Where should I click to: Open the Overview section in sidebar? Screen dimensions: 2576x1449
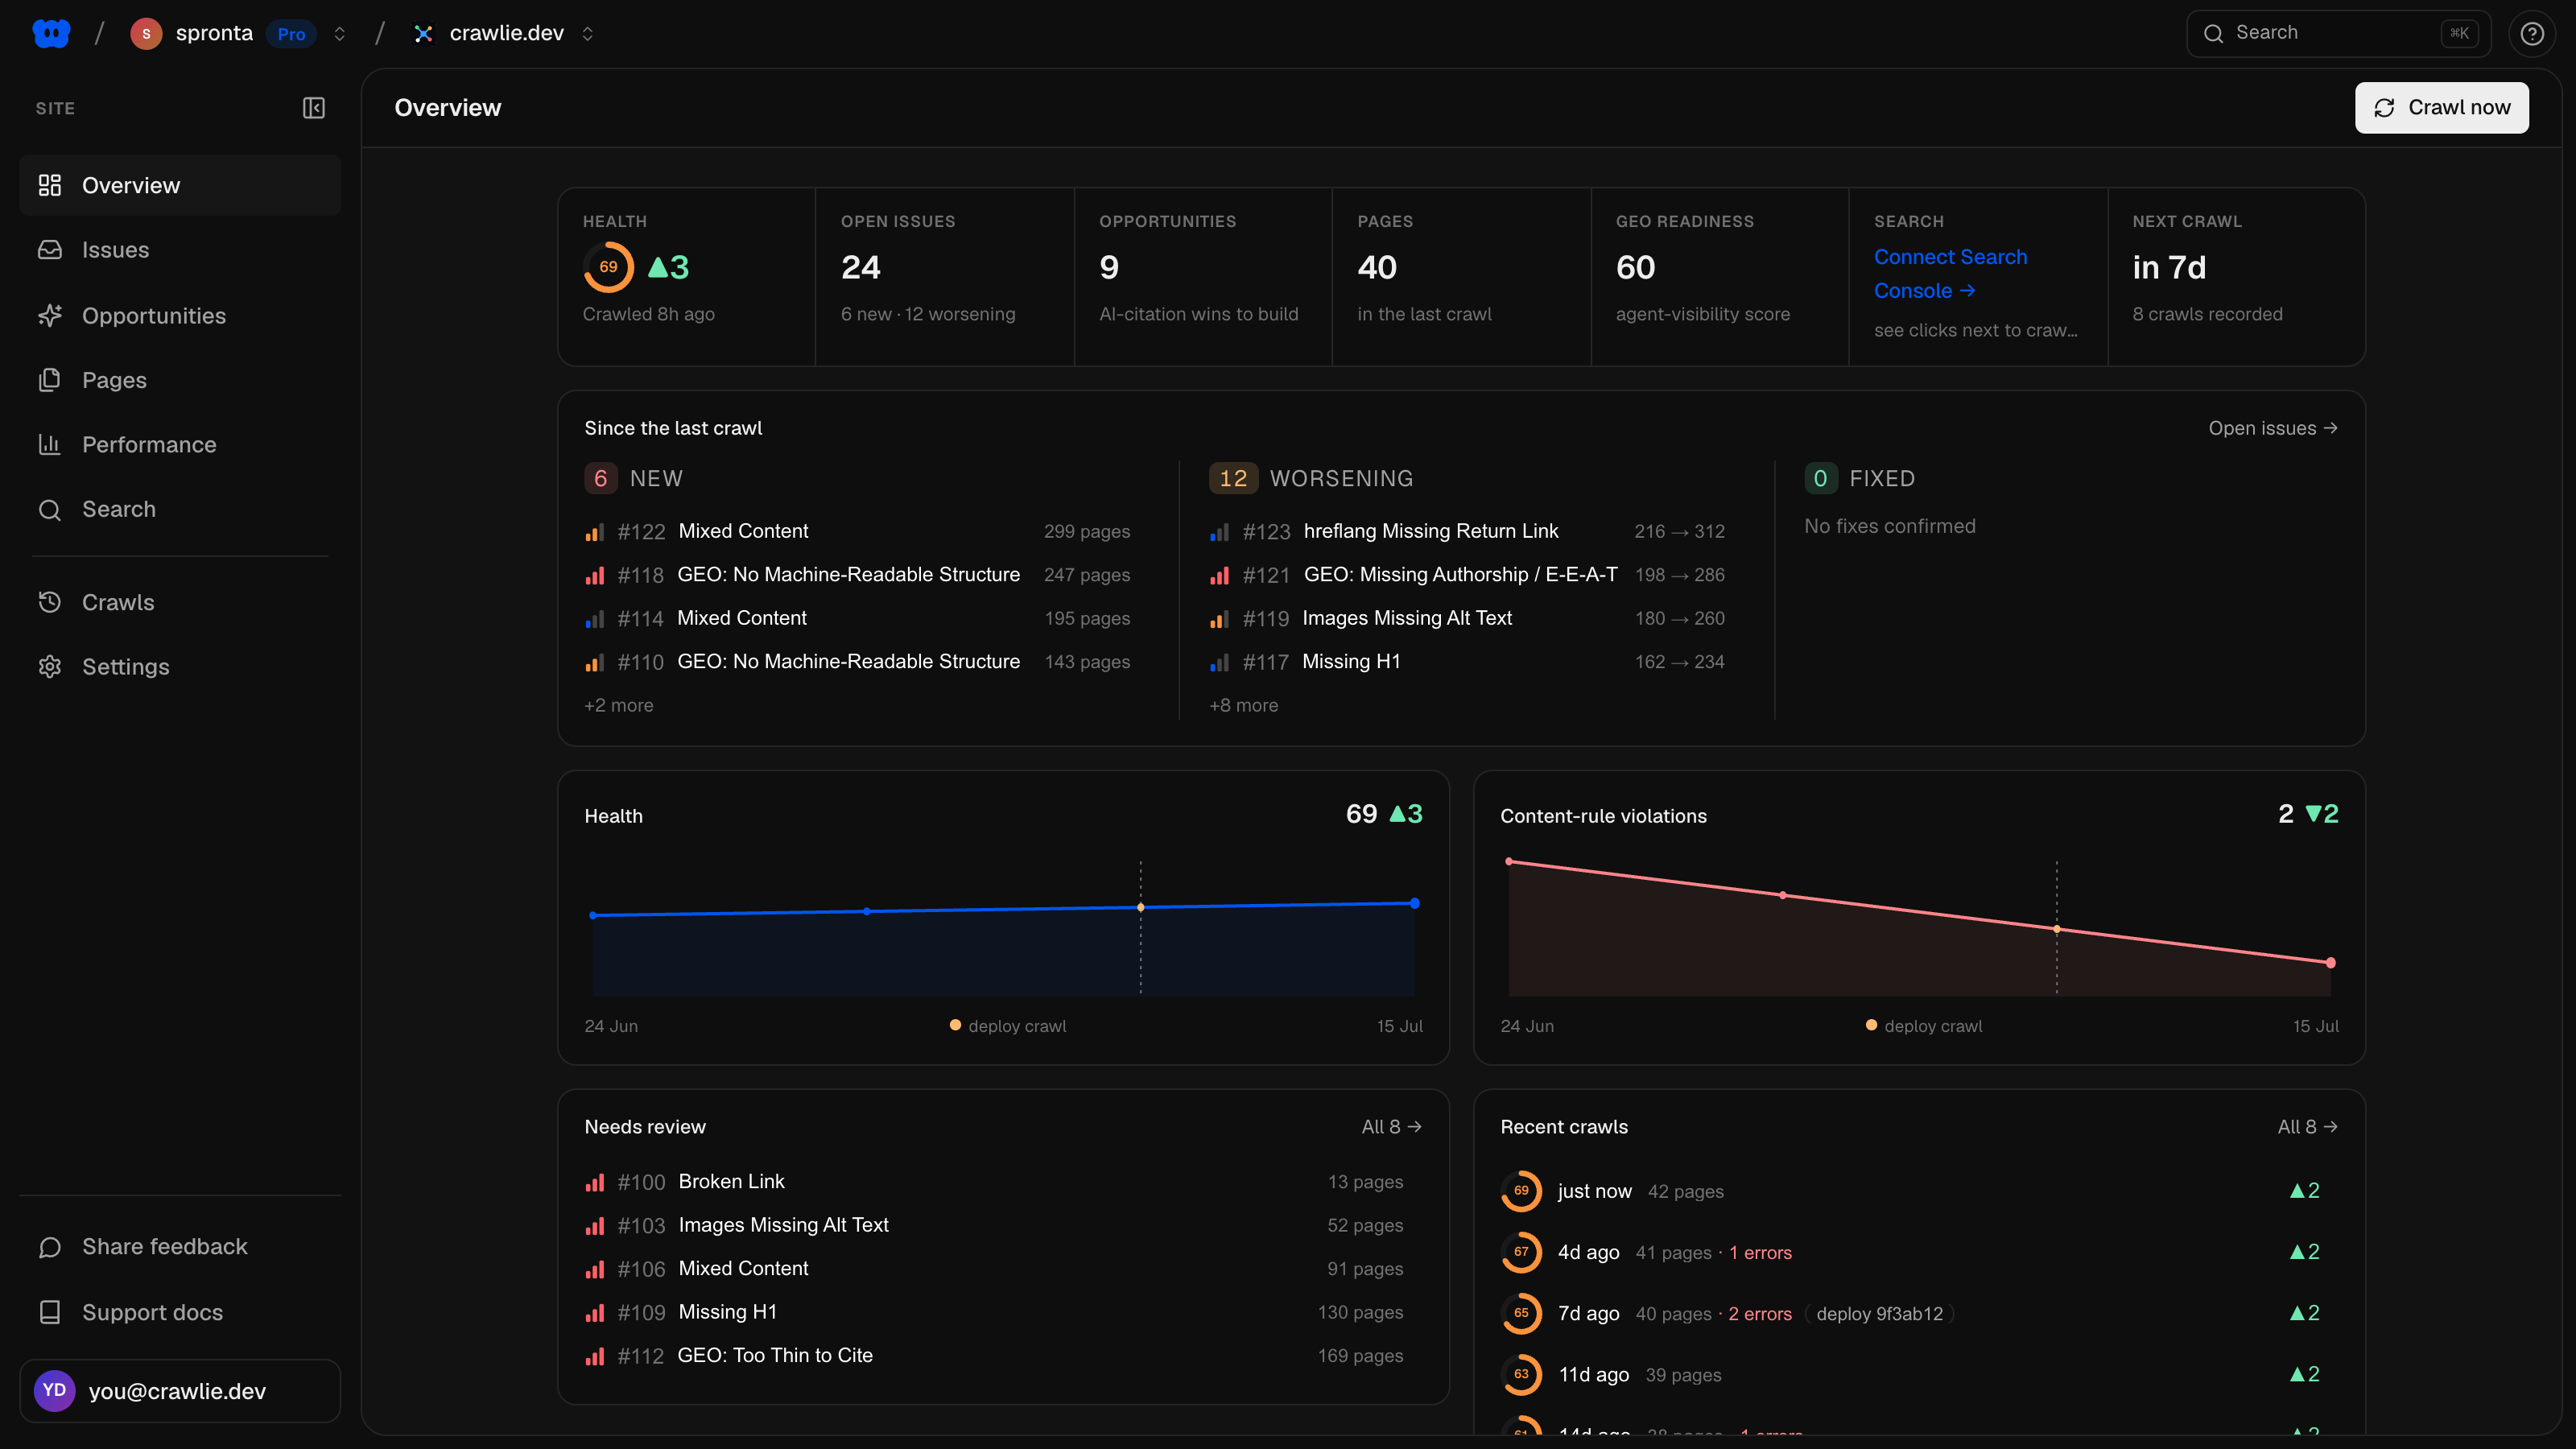click(180, 185)
